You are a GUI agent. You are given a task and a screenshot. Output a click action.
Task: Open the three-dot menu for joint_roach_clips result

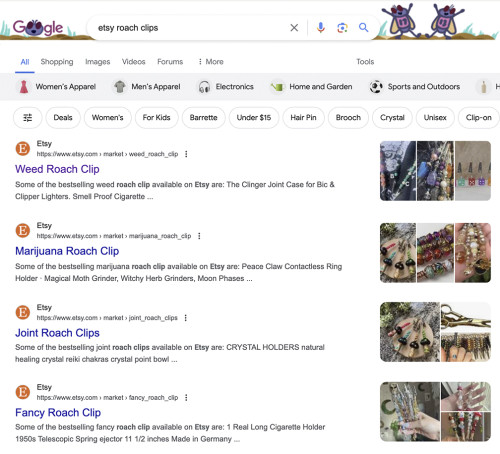click(186, 318)
